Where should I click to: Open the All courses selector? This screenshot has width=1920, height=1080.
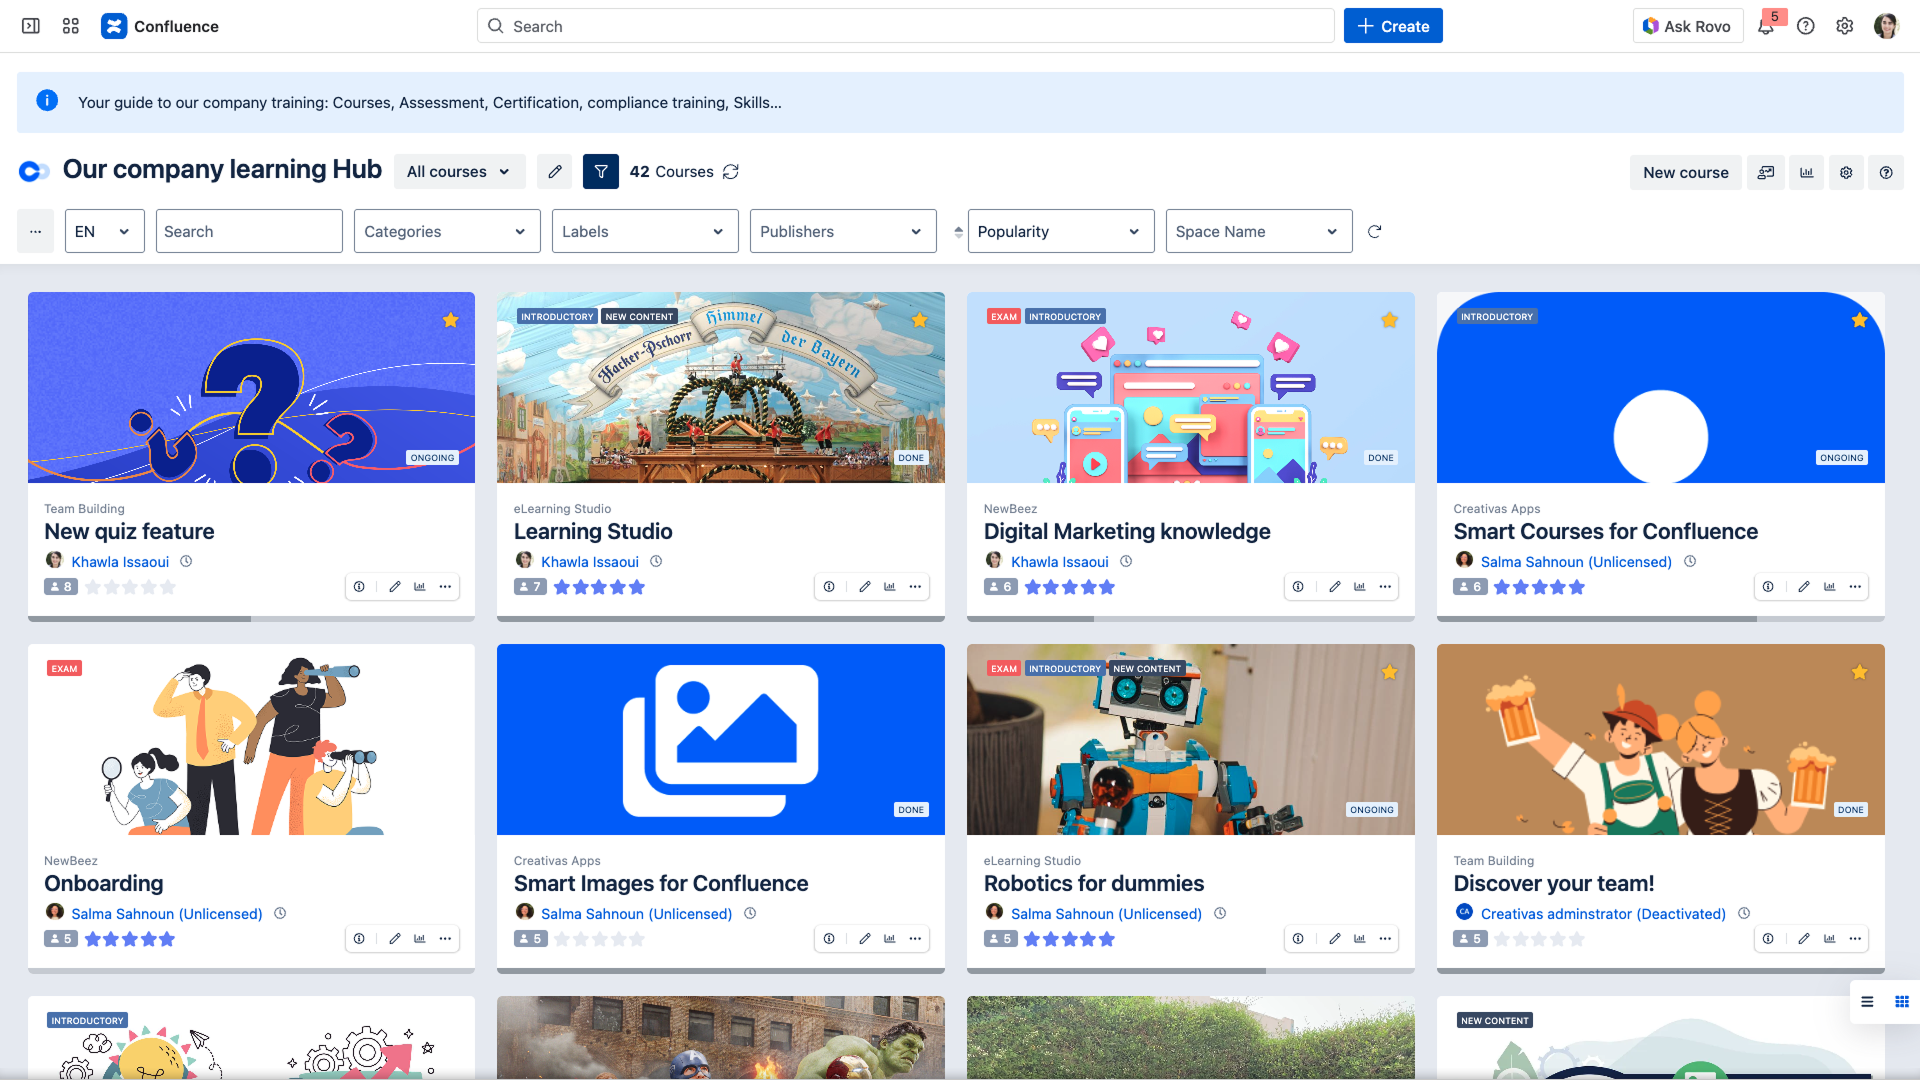pos(458,171)
